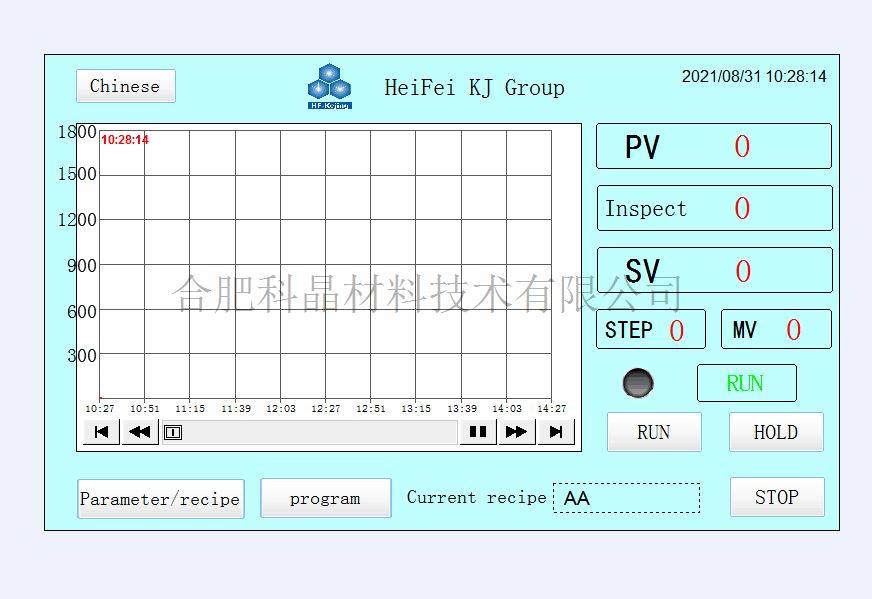Open the program page
This screenshot has height=599, width=872.
click(x=325, y=498)
